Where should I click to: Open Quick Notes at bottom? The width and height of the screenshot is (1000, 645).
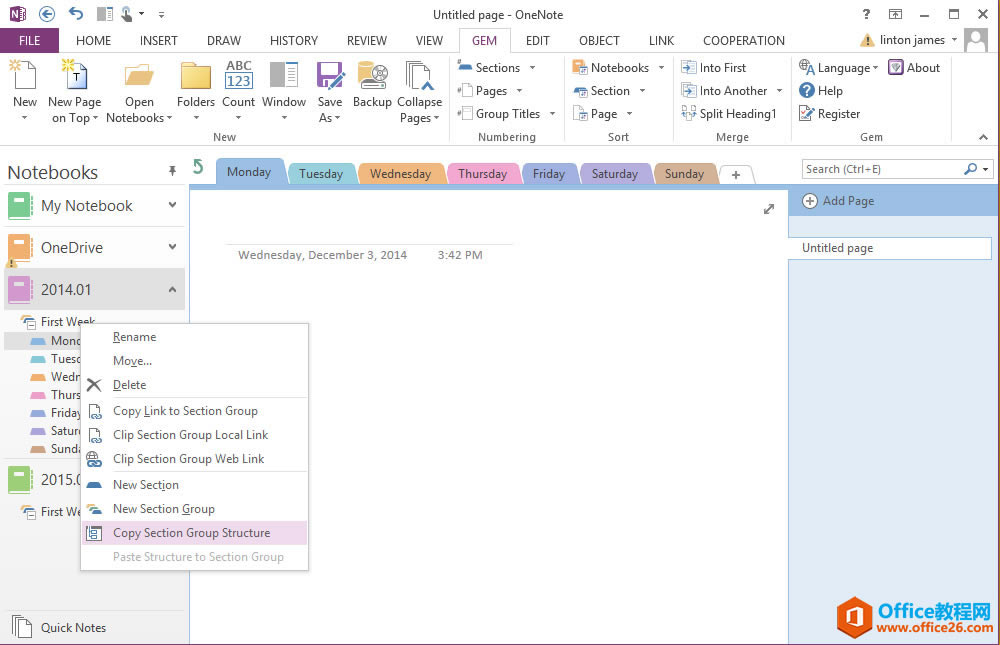tap(72, 628)
